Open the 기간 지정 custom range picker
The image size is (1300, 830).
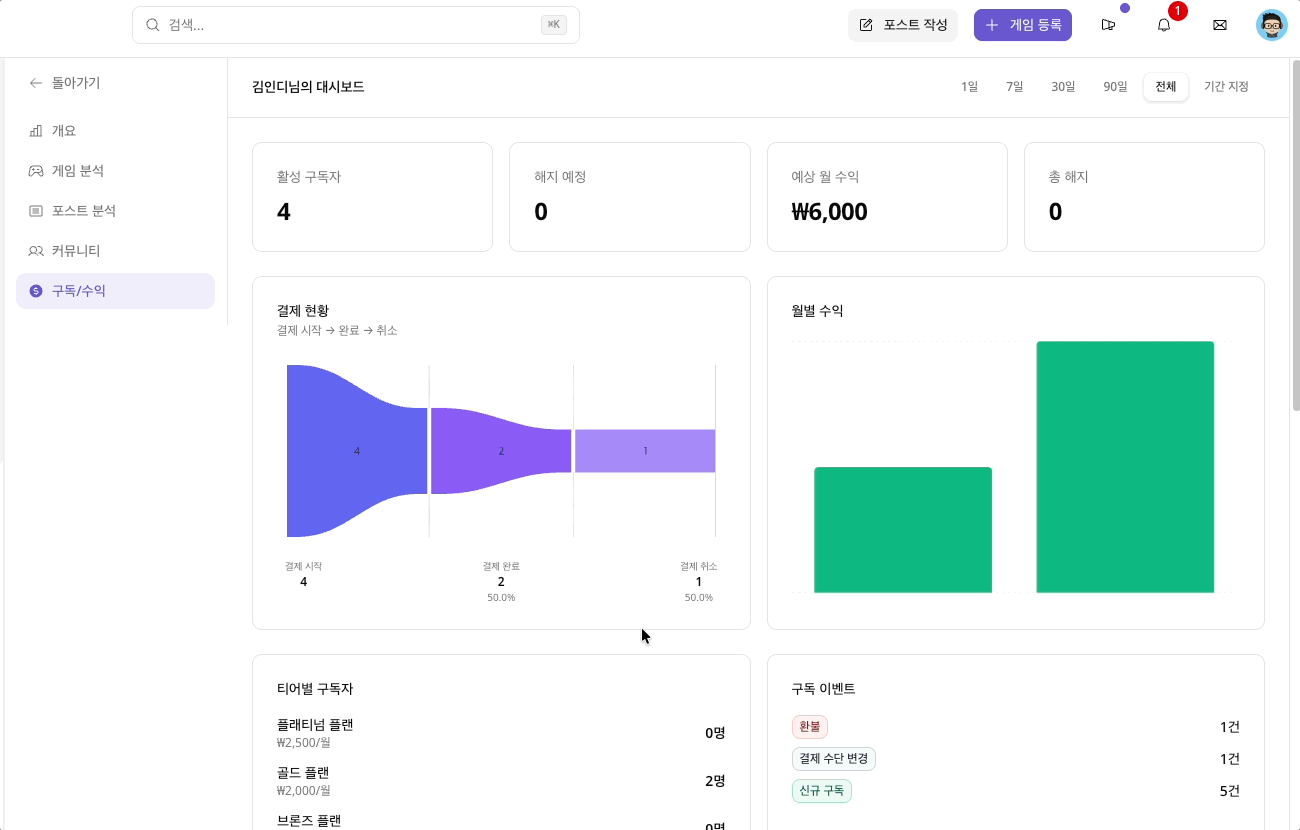click(1226, 87)
